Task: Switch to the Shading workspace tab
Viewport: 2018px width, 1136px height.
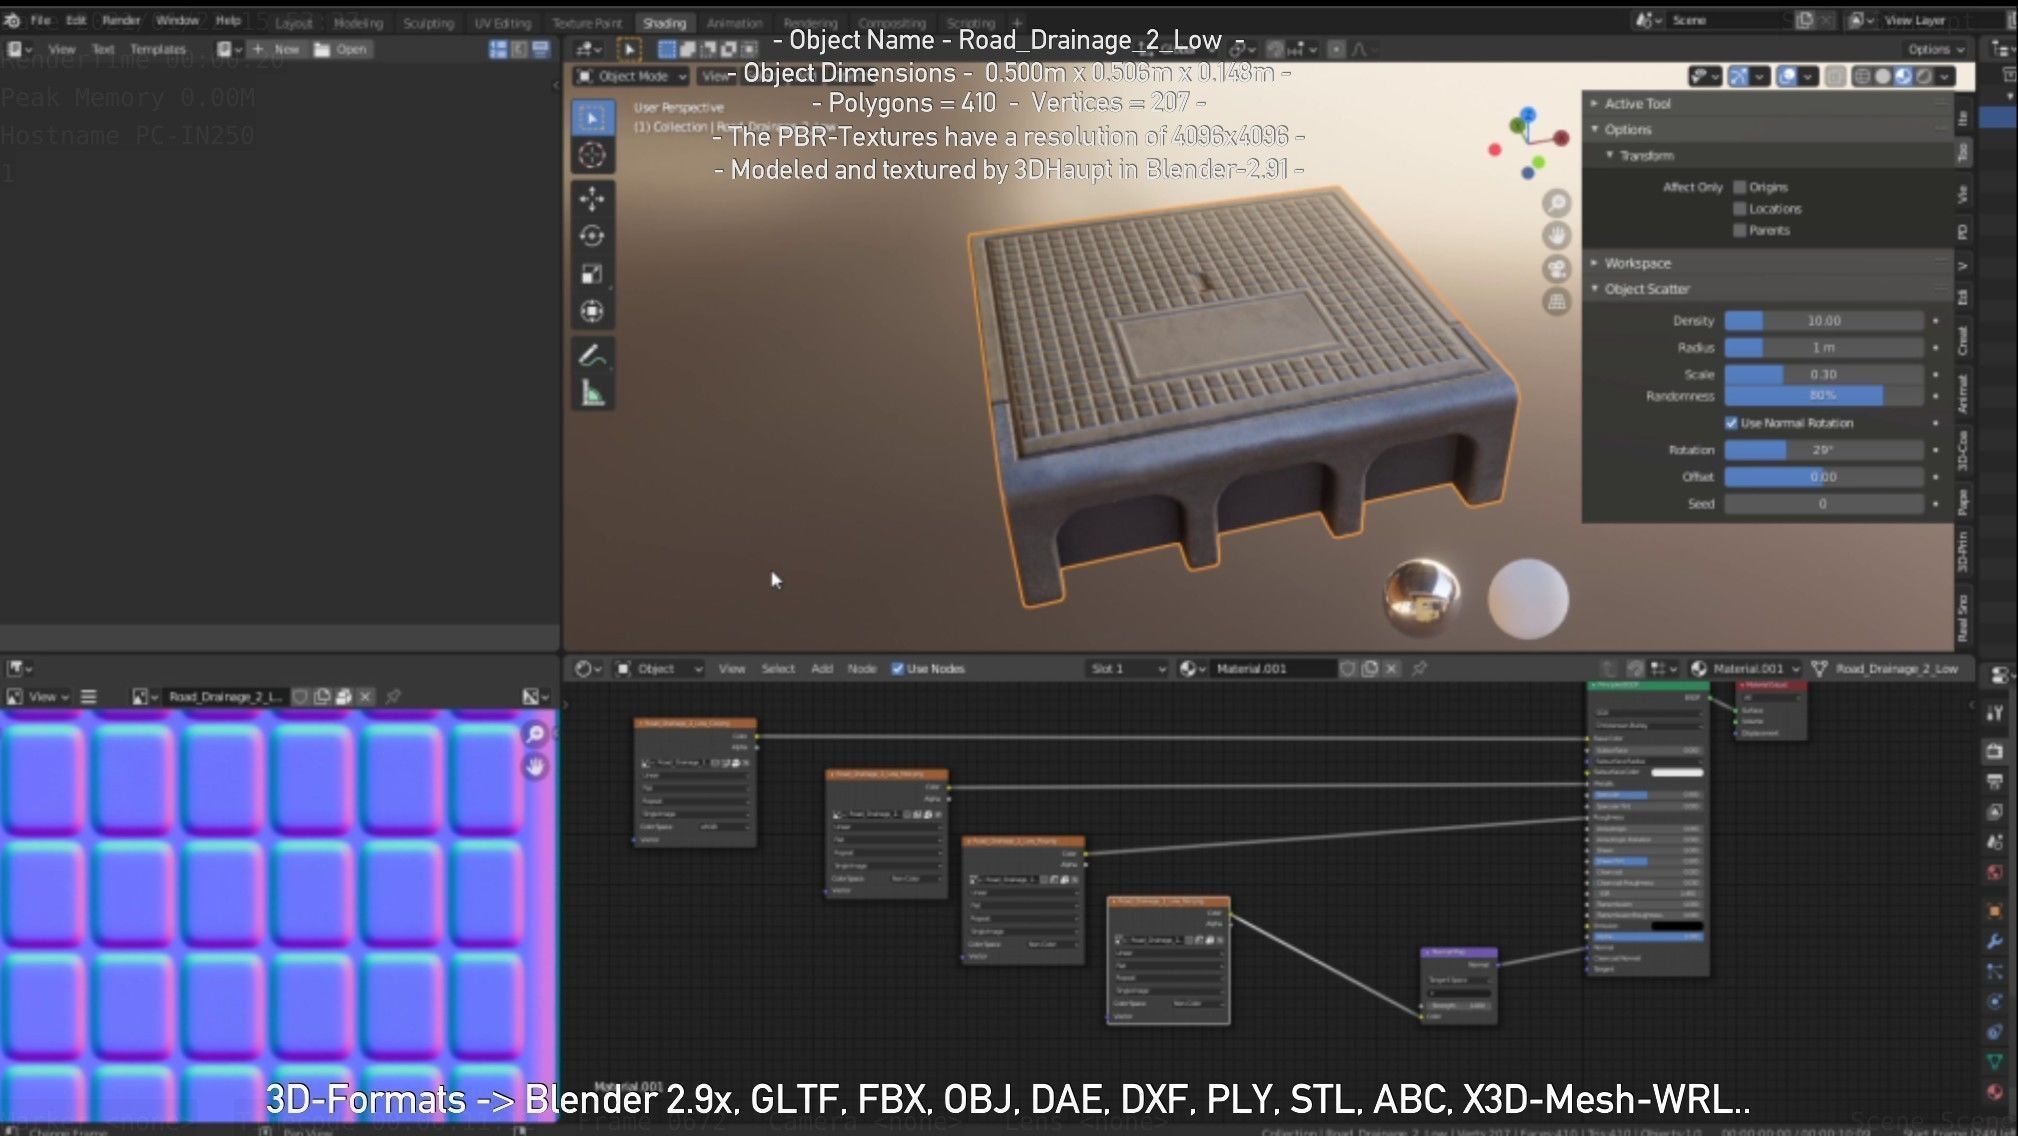Action: [x=664, y=23]
